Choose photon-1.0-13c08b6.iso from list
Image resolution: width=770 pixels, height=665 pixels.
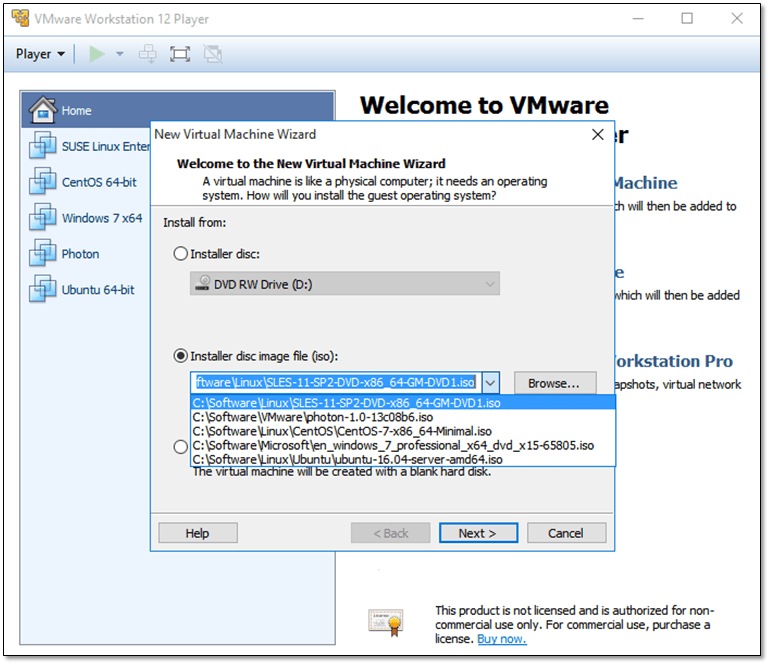click(x=403, y=417)
